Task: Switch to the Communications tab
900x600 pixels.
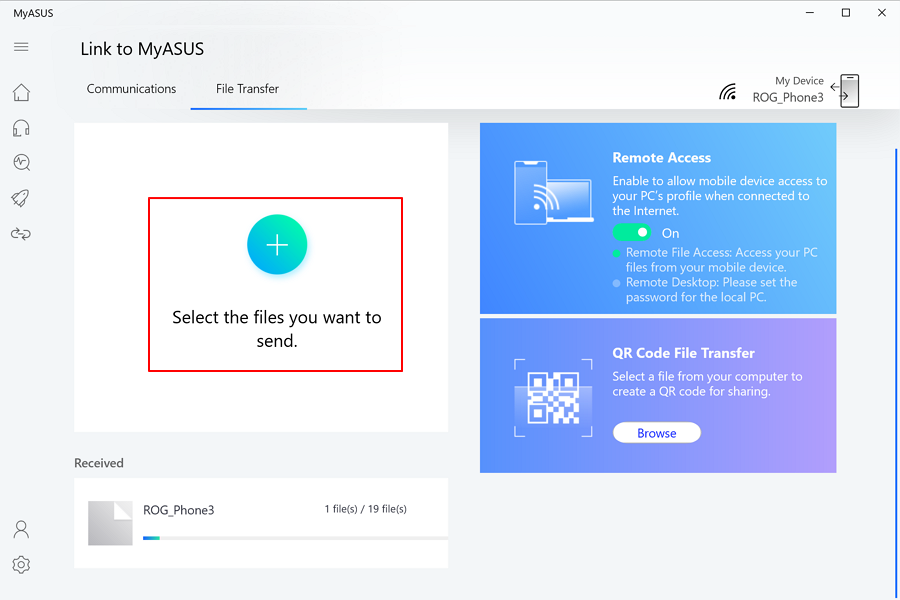Action: (x=131, y=89)
